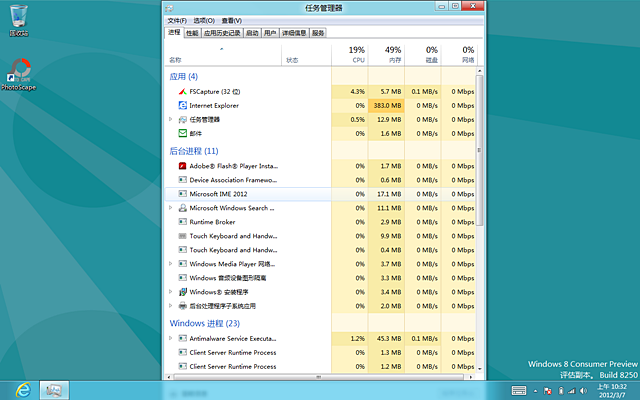Select the 进程 tab
The image size is (640, 400).
[174, 32]
